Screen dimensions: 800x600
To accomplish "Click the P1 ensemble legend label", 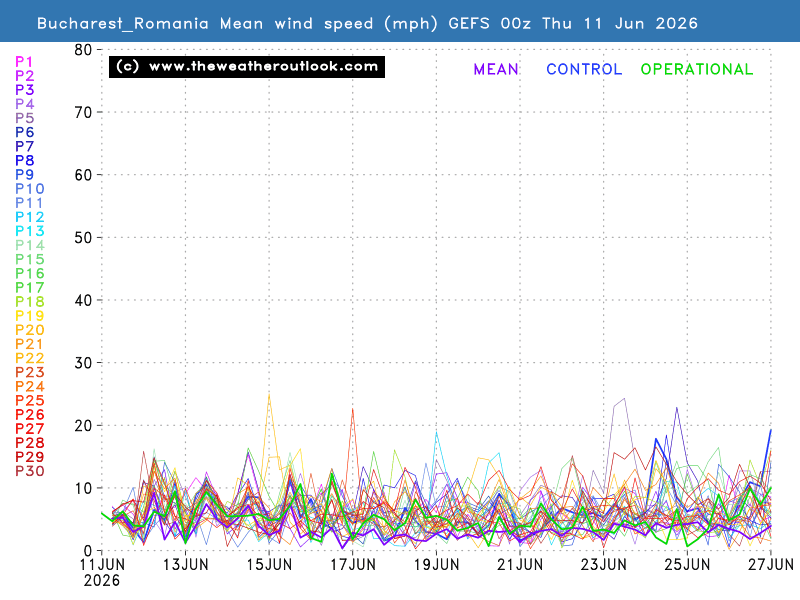I will pos(24,62).
